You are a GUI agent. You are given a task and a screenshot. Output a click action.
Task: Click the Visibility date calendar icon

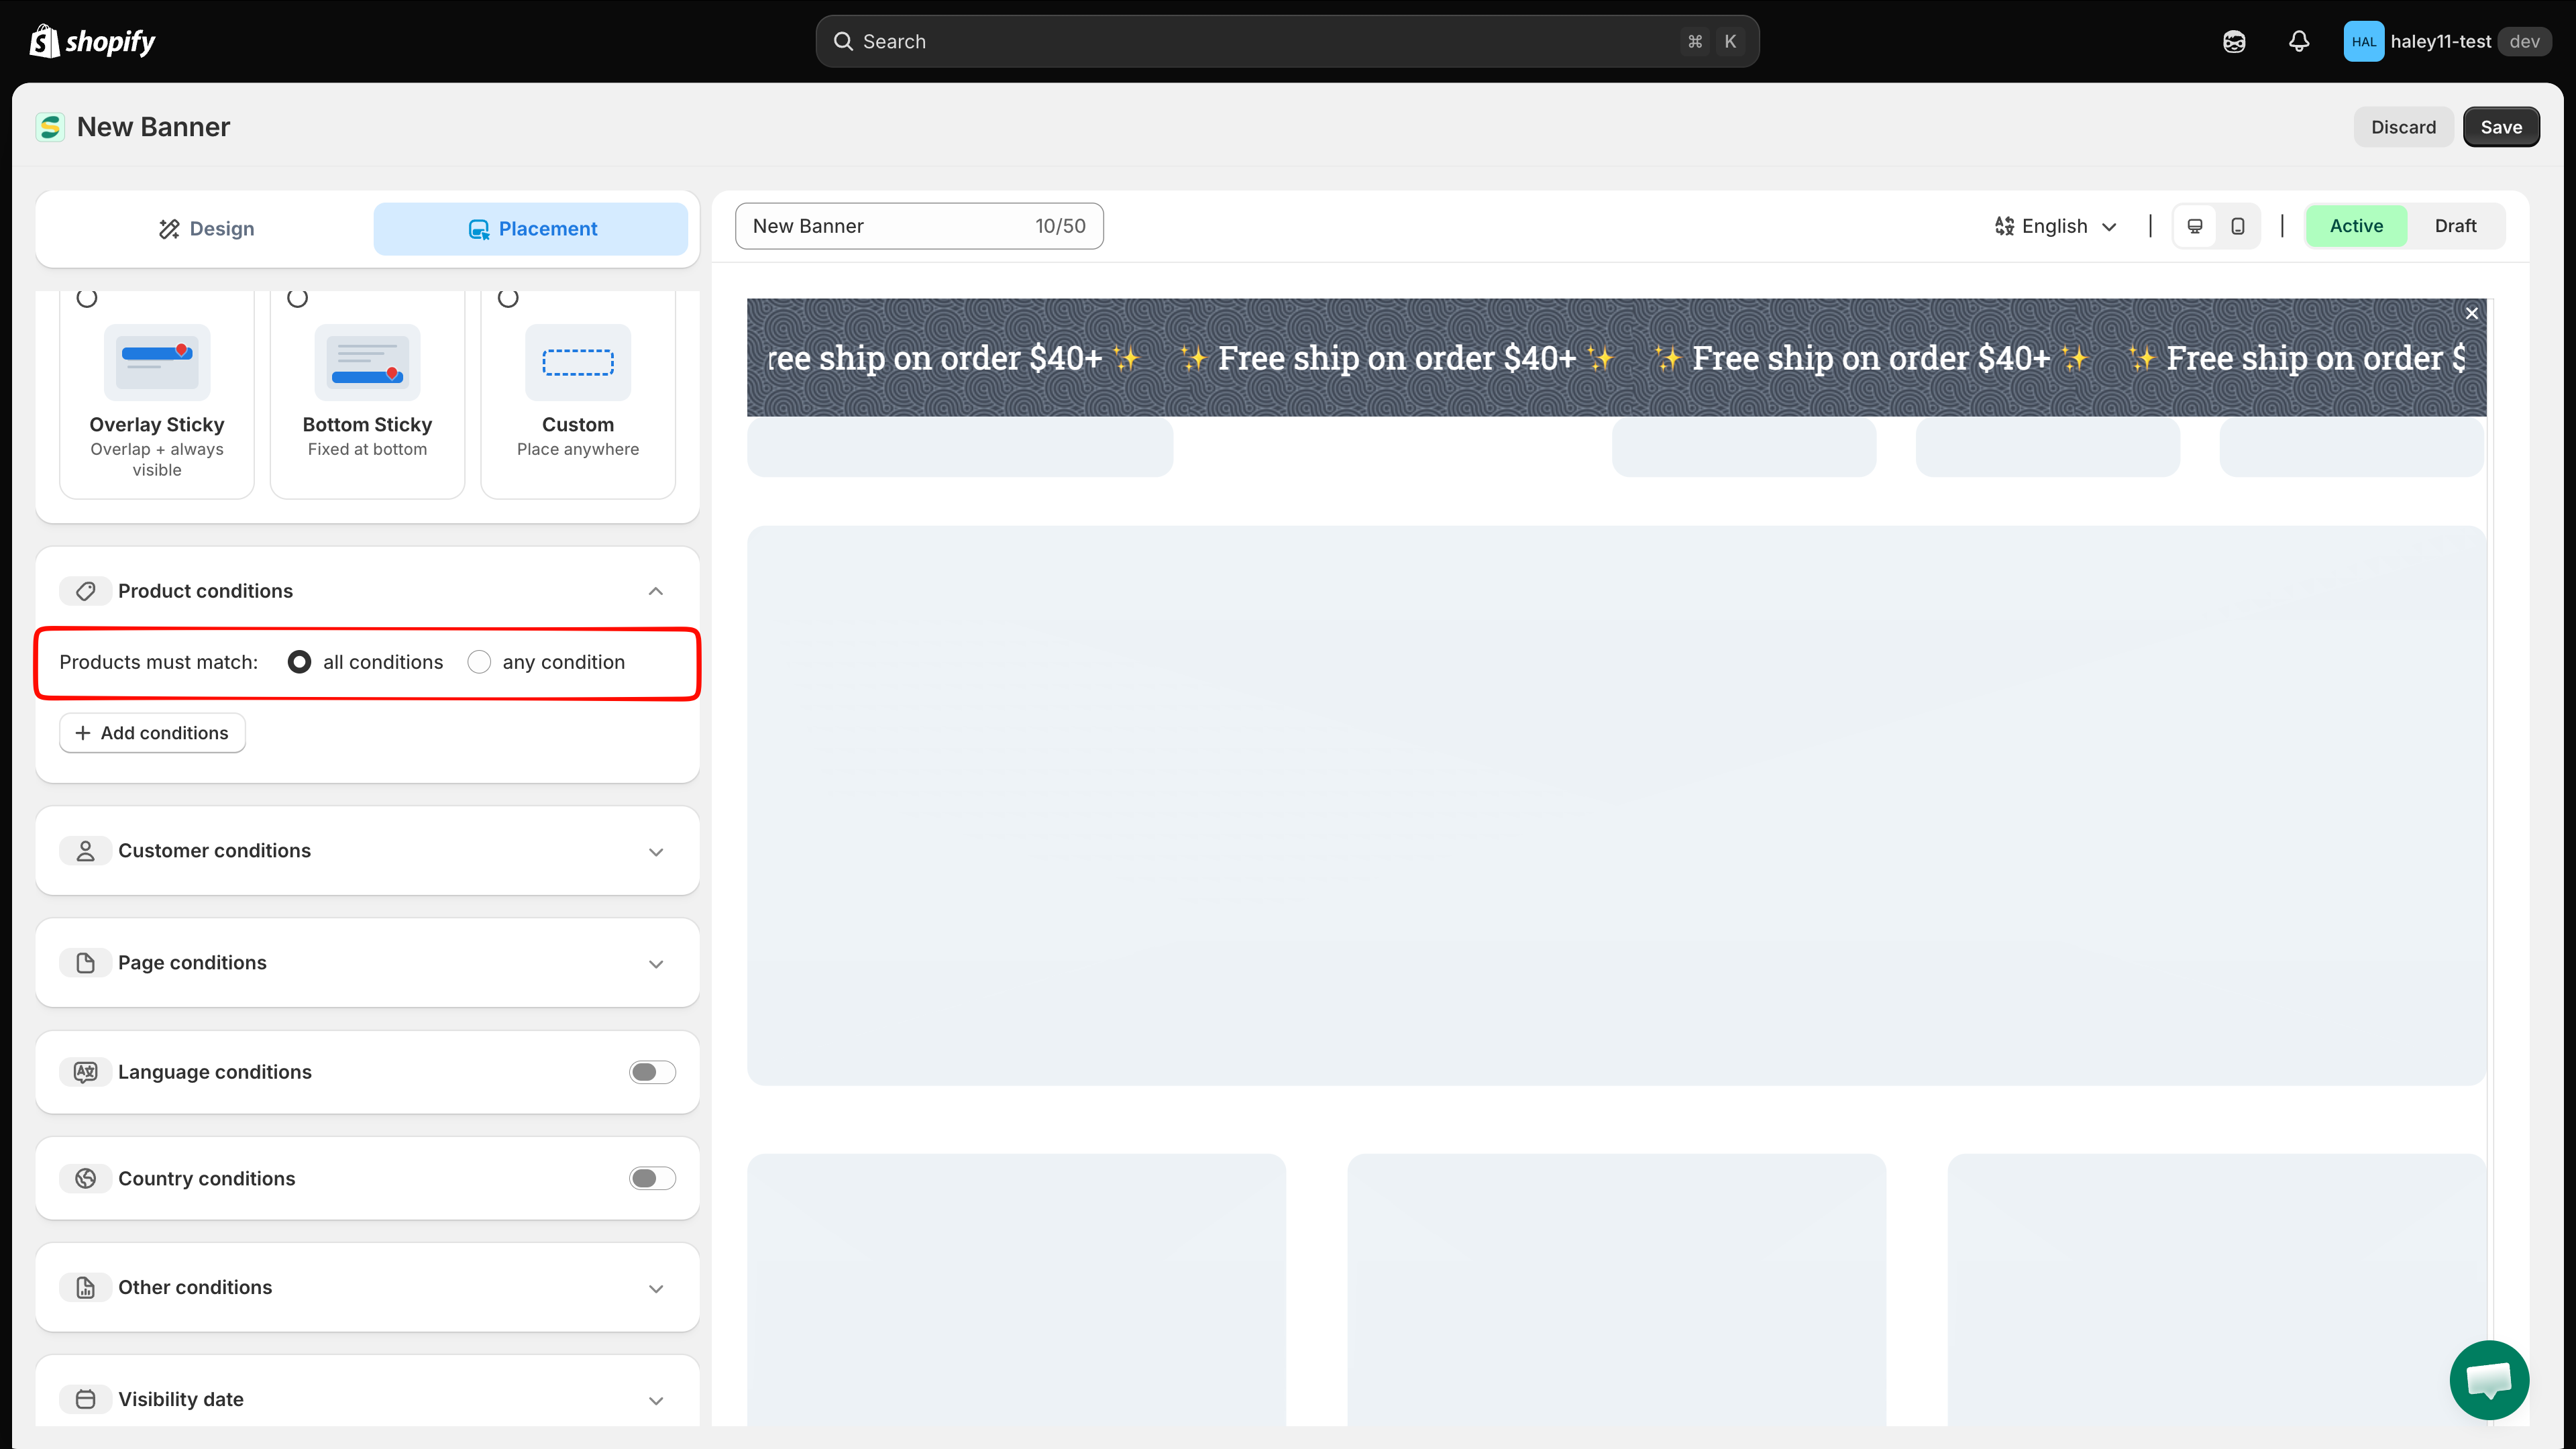(x=86, y=1399)
